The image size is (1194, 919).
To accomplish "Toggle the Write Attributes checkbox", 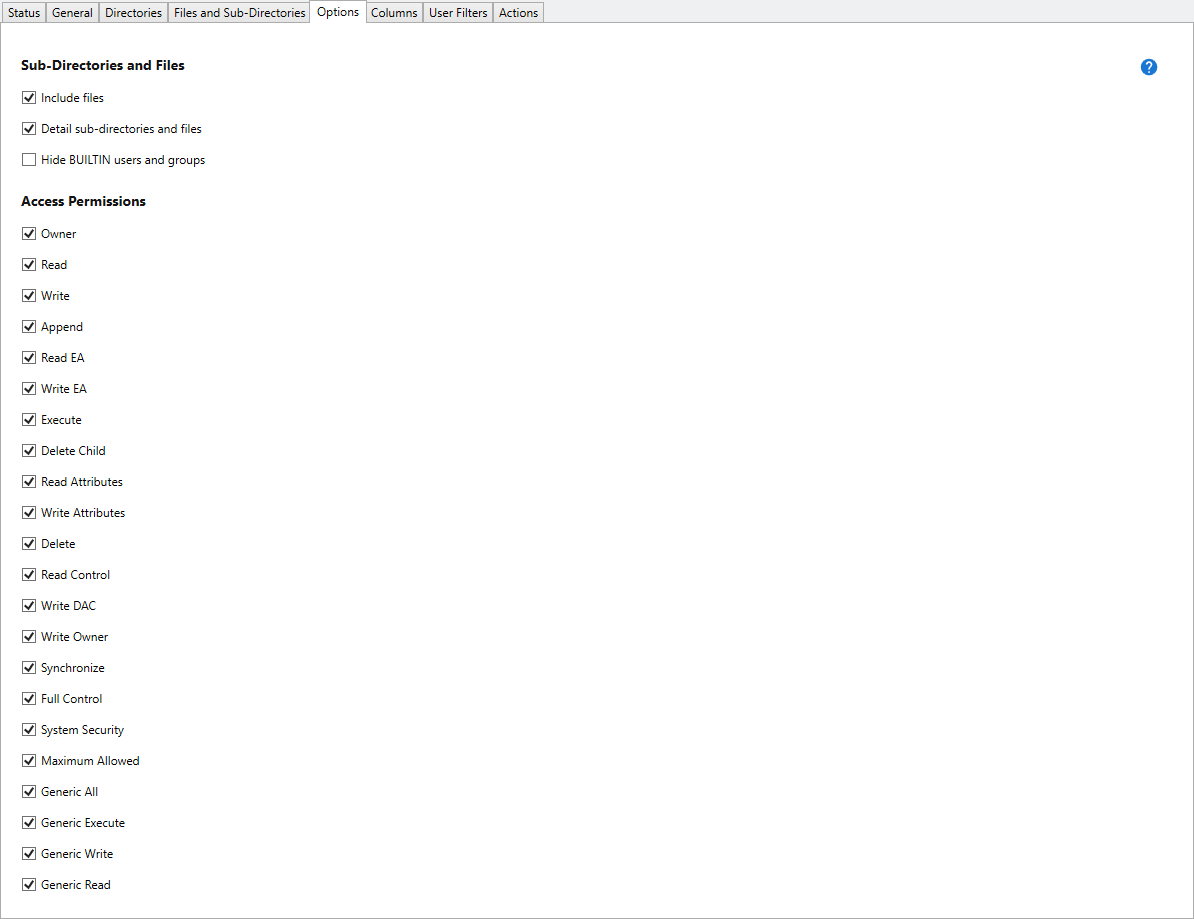I will pos(29,513).
